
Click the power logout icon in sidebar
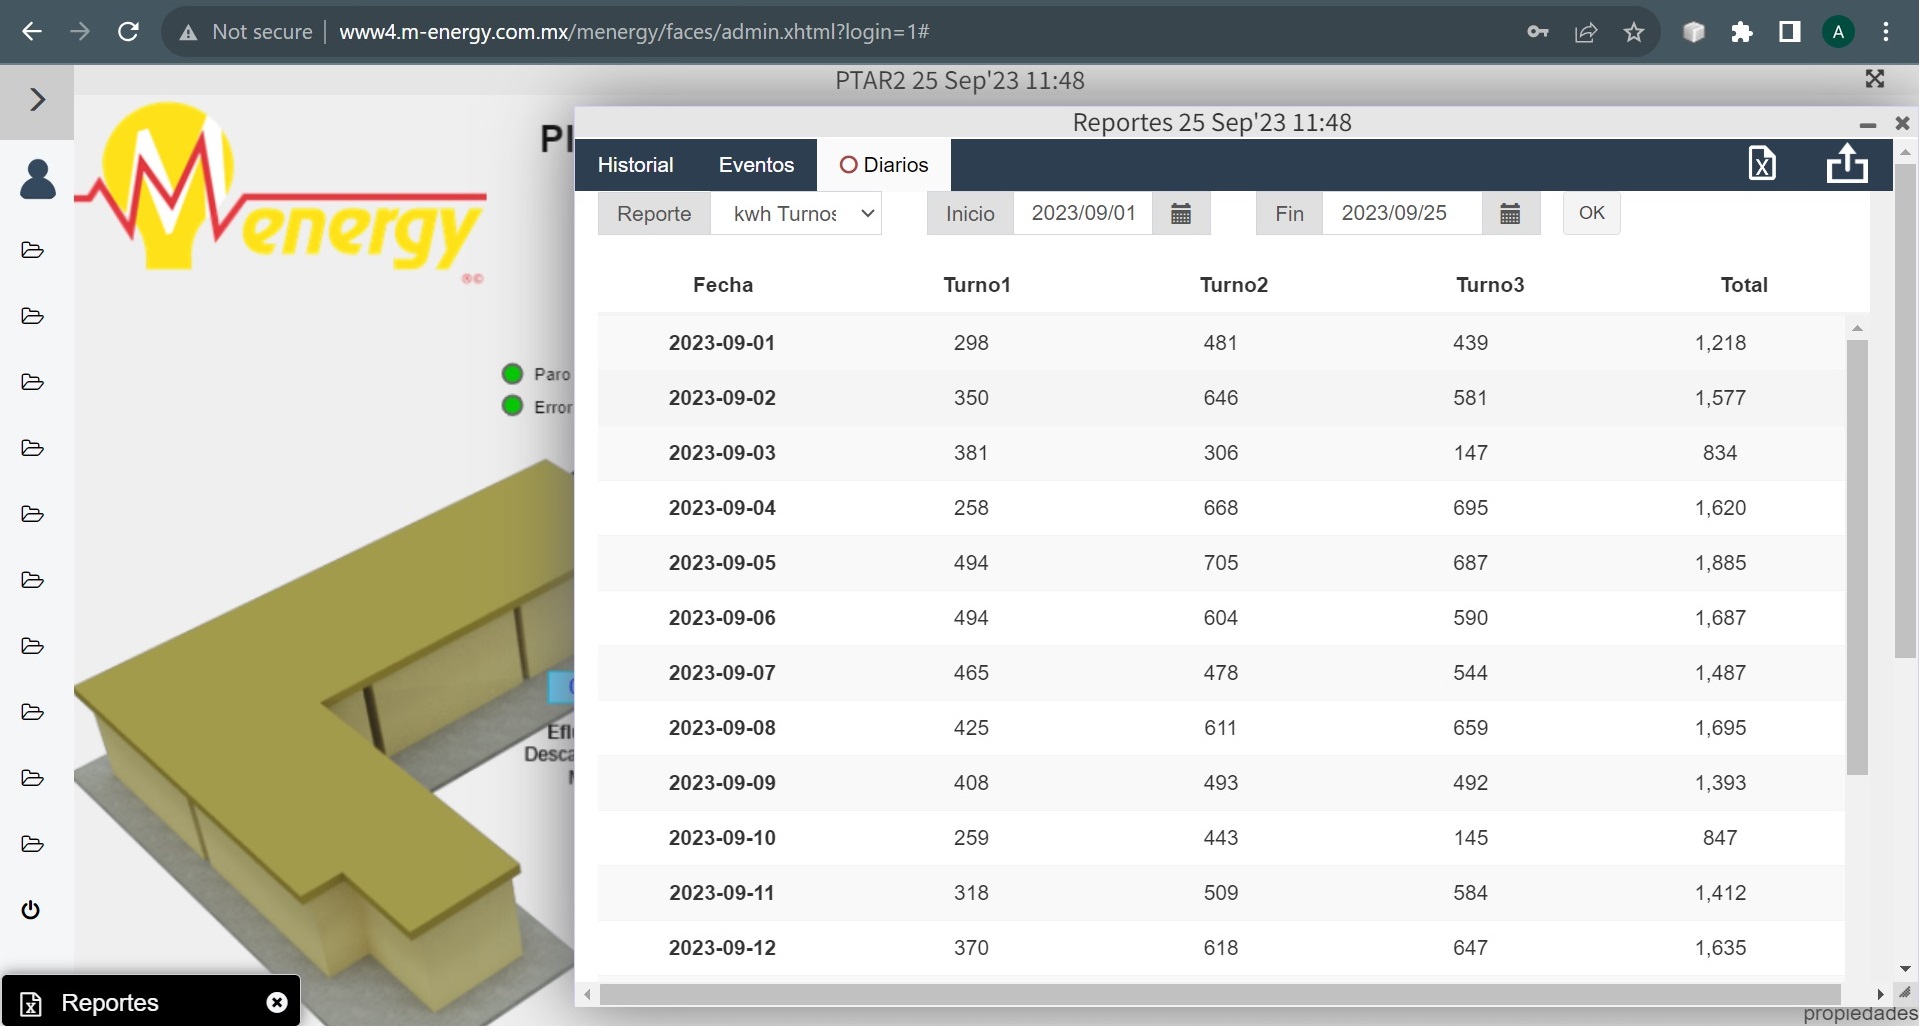click(31, 910)
